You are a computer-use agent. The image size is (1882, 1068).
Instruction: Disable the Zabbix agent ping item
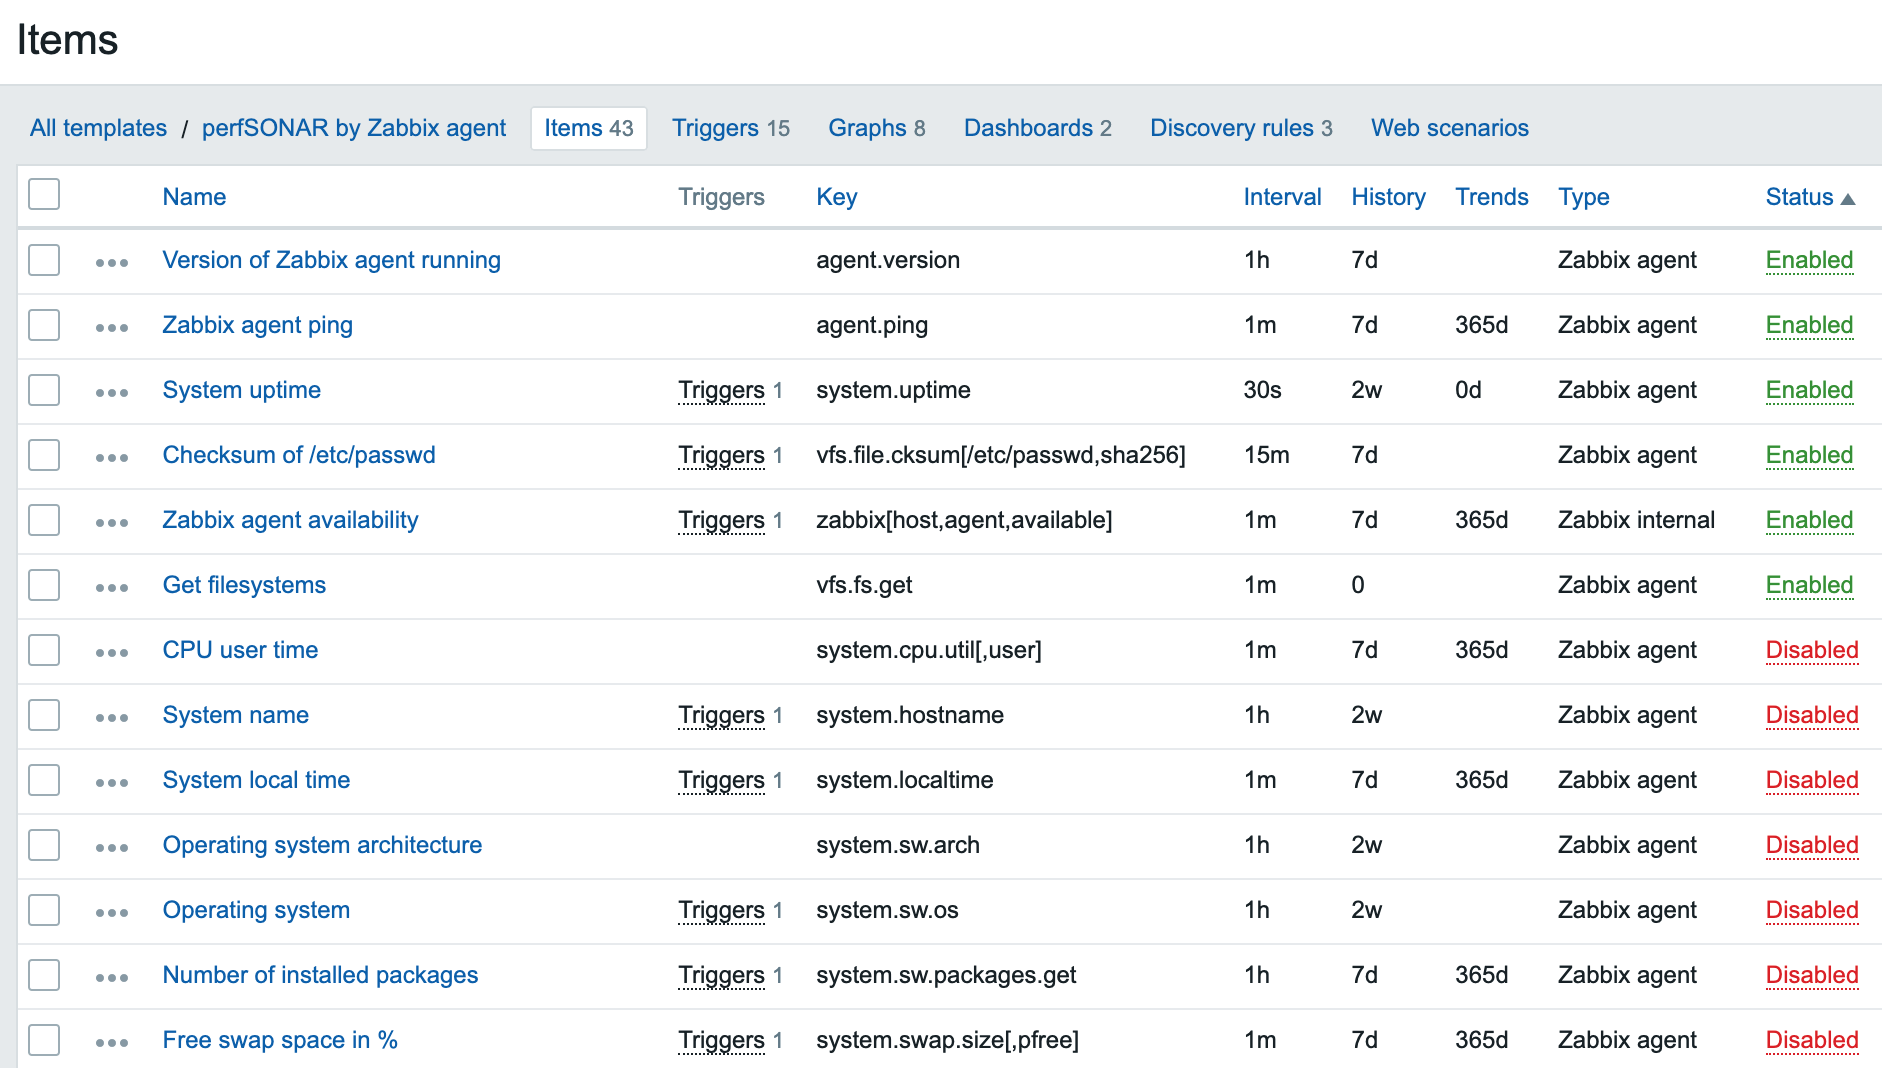(x=1809, y=325)
